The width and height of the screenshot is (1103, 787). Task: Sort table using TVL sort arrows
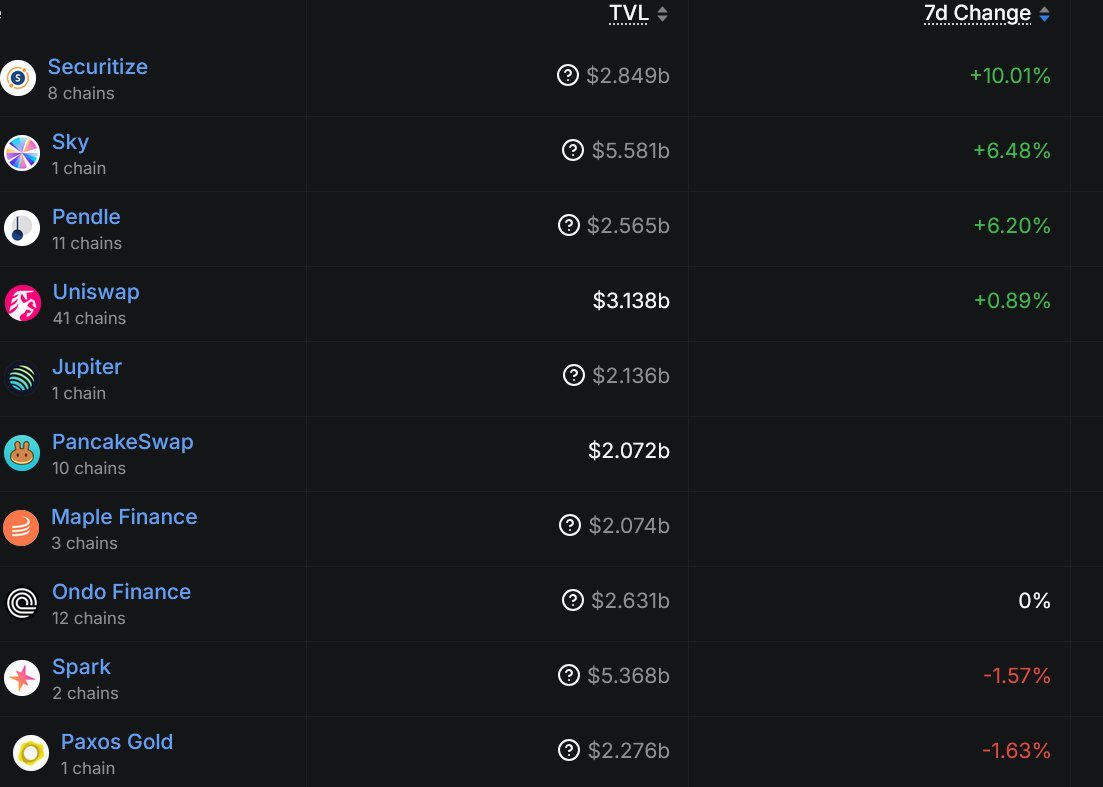(662, 13)
